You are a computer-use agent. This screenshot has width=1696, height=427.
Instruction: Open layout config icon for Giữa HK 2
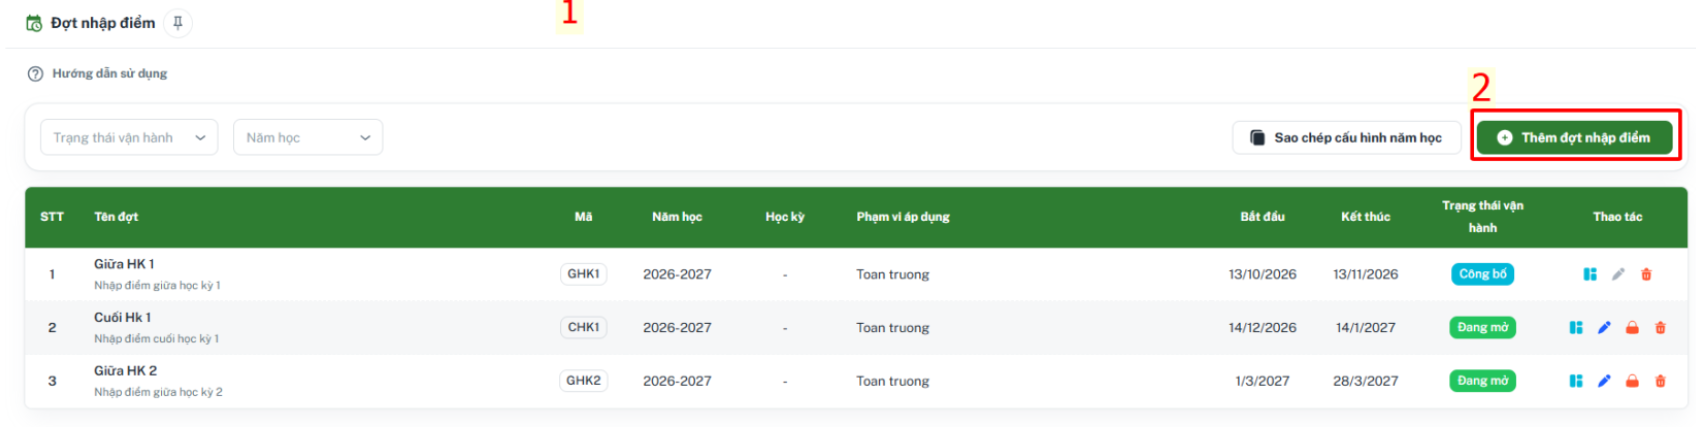pyautogui.click(x=1576, y=381)
